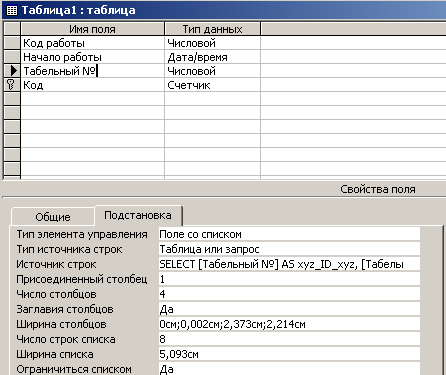
Task: Click the table icon in title bar
Action: point(12,10)
